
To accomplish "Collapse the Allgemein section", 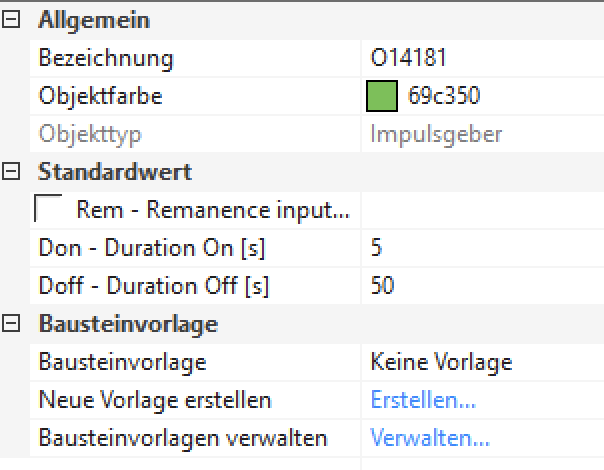I will (x=12, y=21).
